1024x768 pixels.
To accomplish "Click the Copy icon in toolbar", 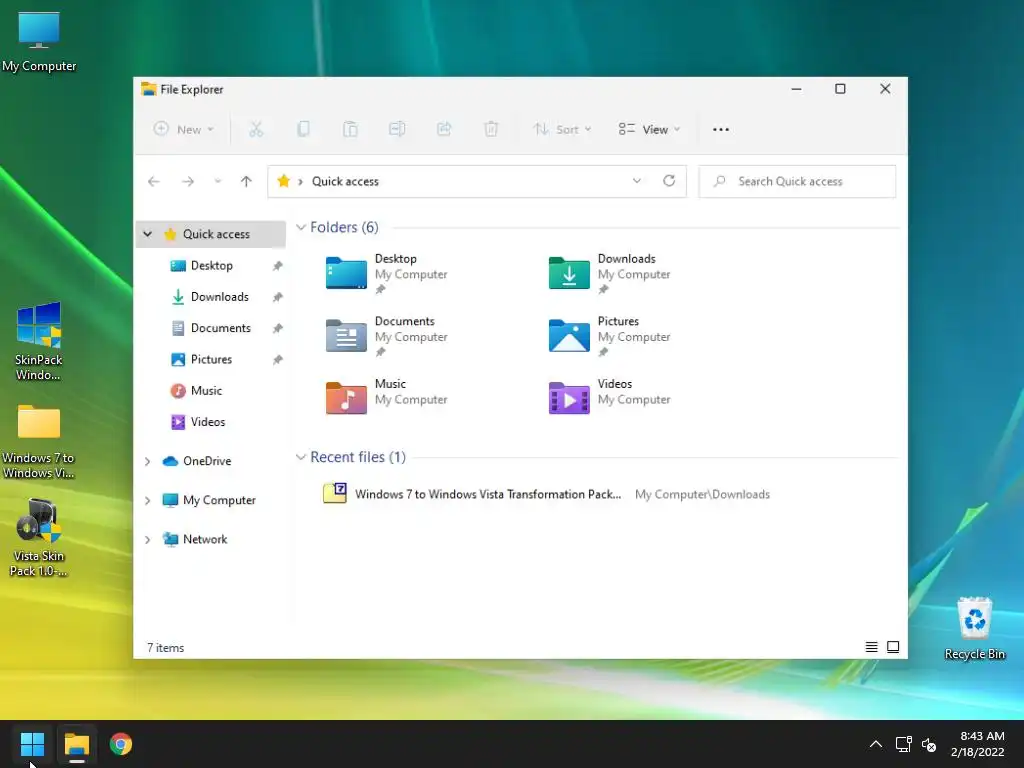I will click(303, 129).
